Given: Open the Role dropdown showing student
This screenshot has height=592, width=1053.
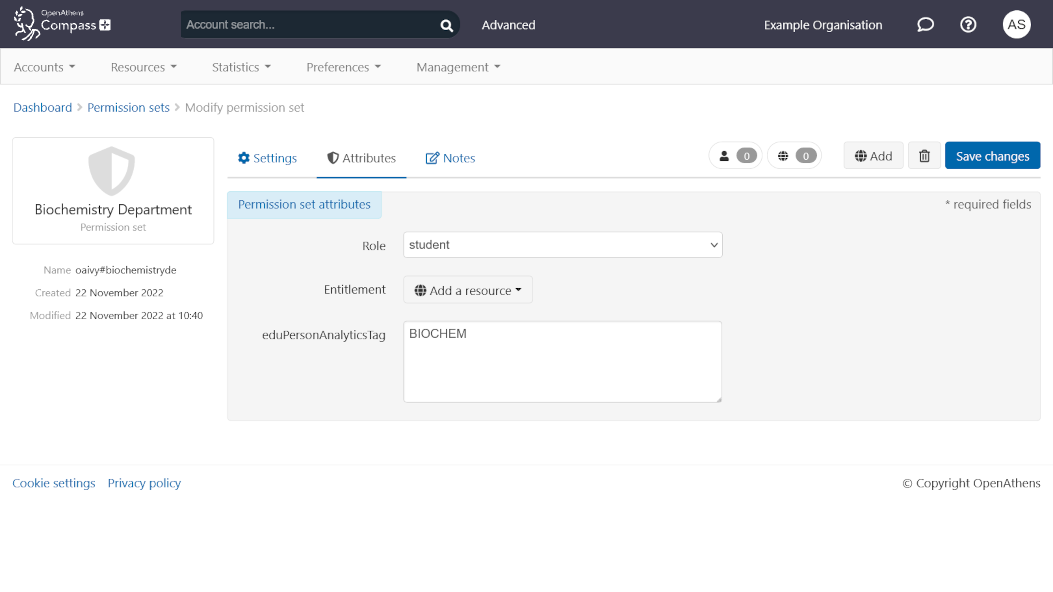Looking at the screenshot, I should [x=562, y=245].
